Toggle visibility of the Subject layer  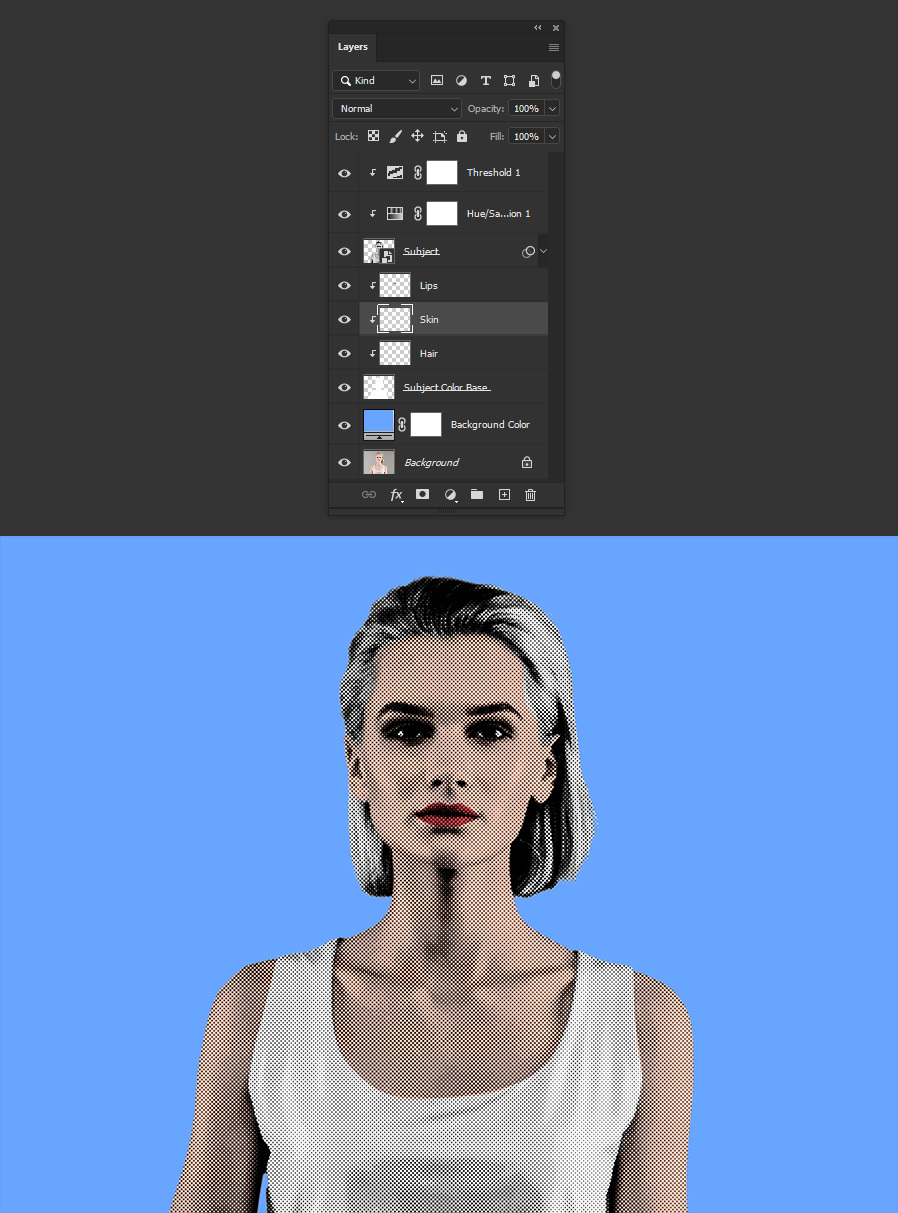(x=344, y=251)
